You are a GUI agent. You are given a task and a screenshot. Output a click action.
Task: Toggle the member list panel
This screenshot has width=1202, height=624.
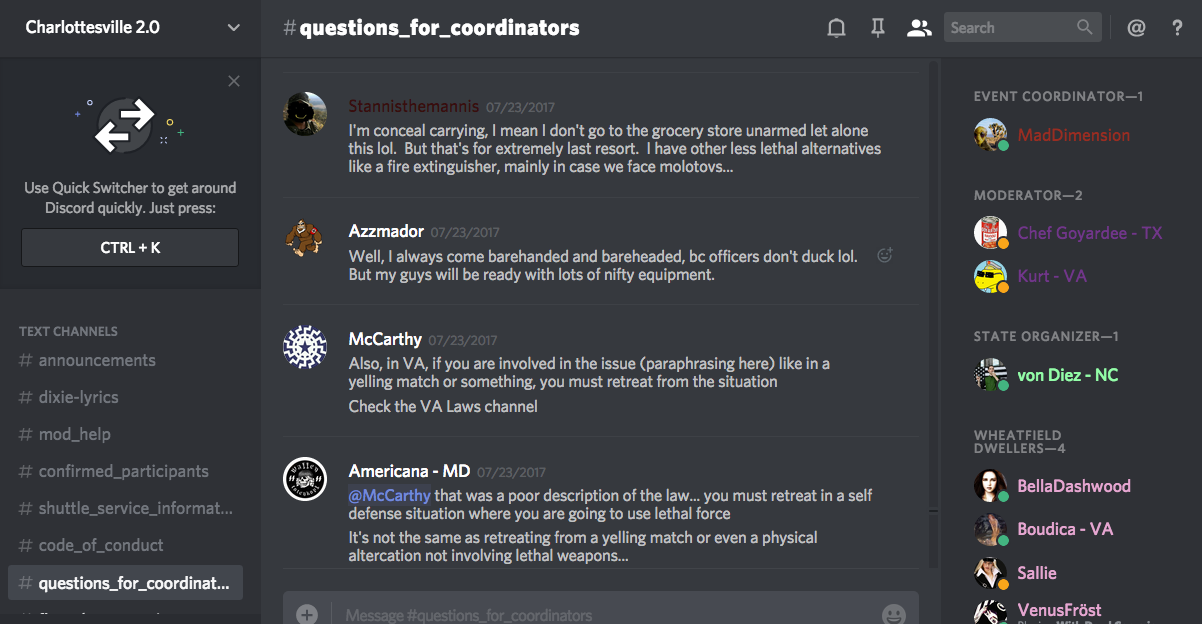[x=918, y=28]
